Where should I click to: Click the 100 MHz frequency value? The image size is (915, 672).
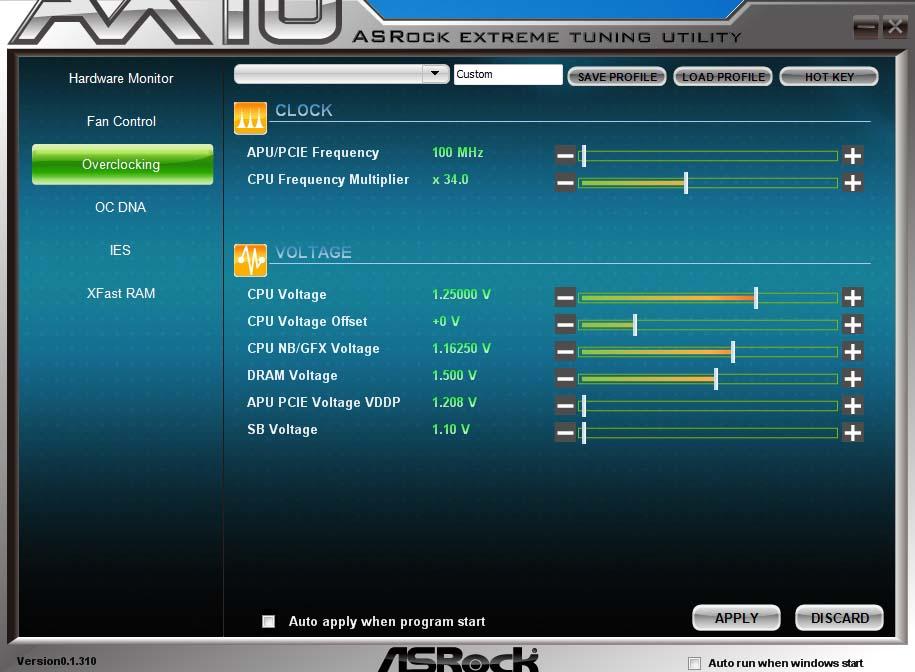[x=458, y=153]
